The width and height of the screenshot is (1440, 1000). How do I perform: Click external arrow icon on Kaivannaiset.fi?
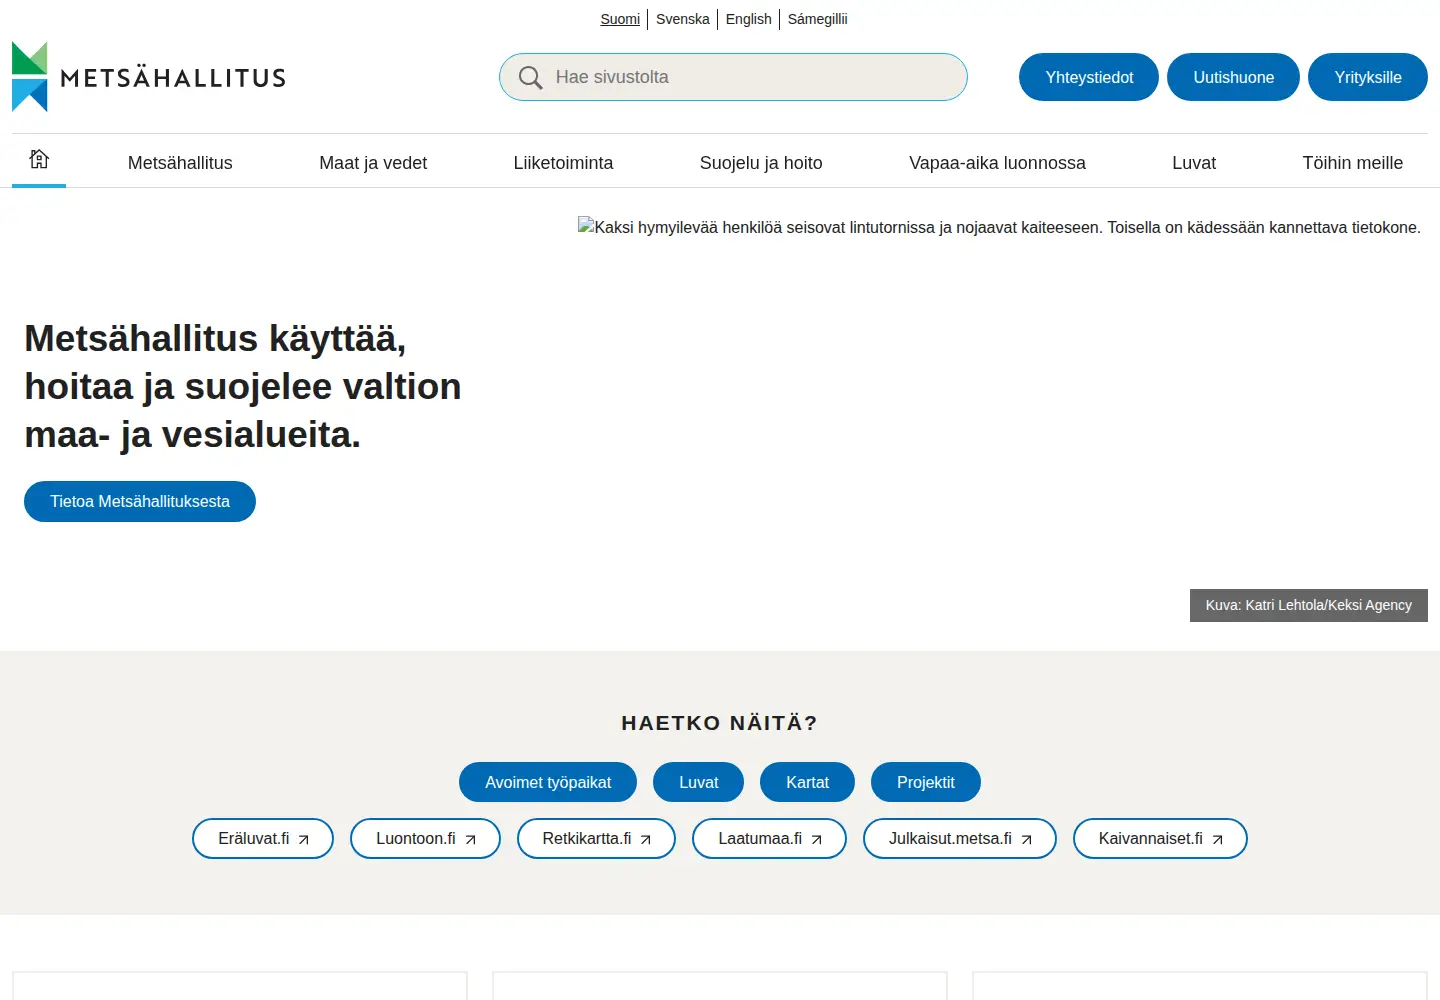tap(1217, 840)
